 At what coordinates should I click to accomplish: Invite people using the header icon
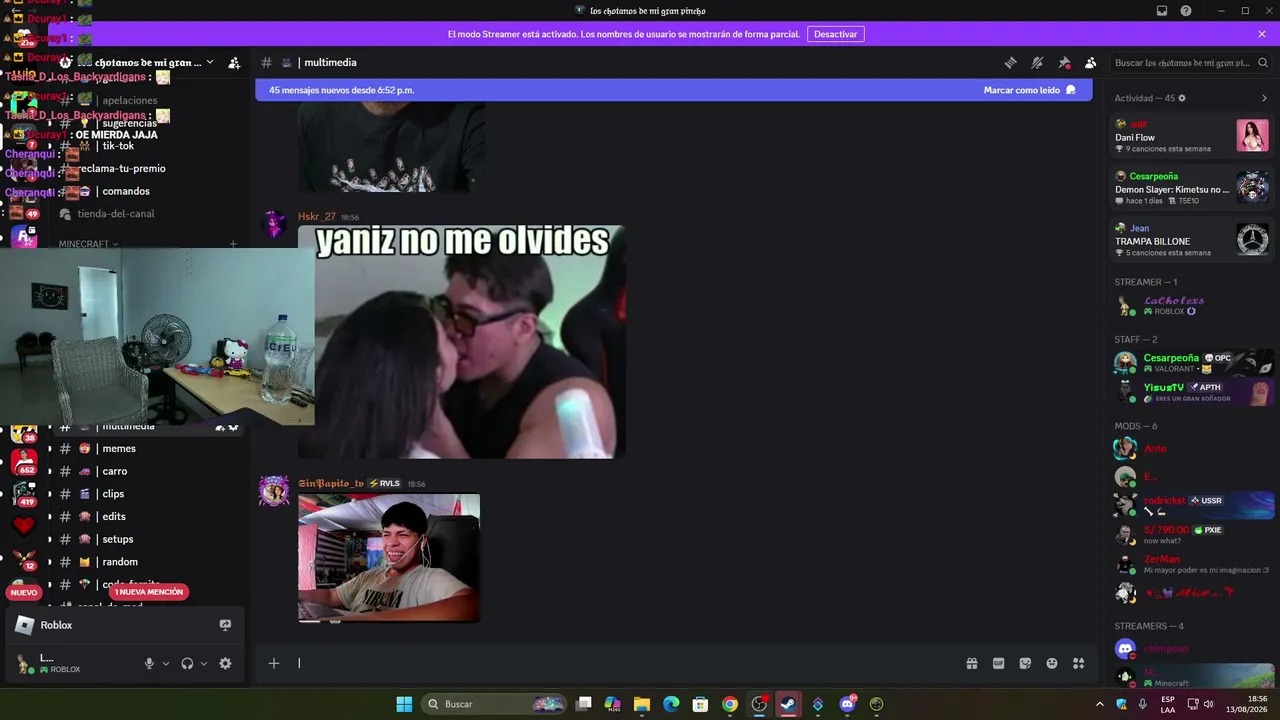coord(234,63)
